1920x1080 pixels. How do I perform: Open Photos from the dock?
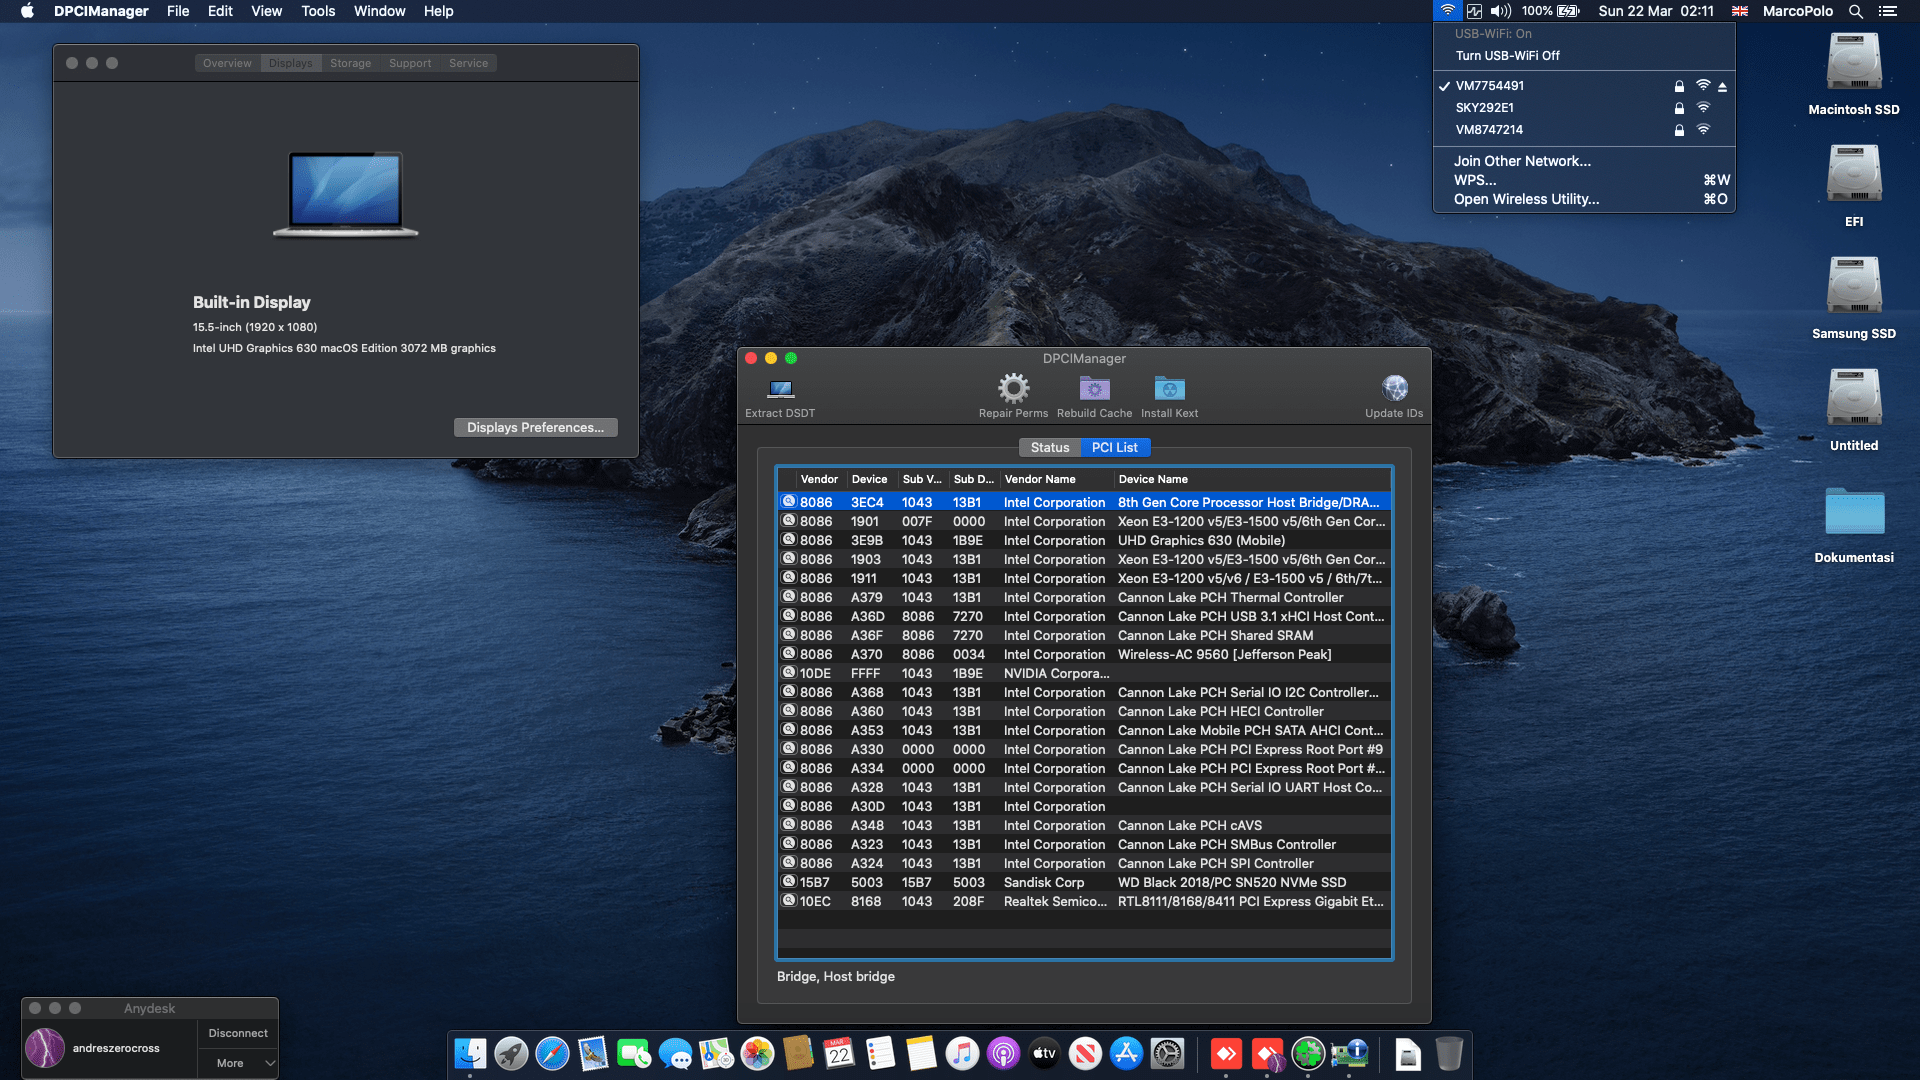coord(757,1053)
